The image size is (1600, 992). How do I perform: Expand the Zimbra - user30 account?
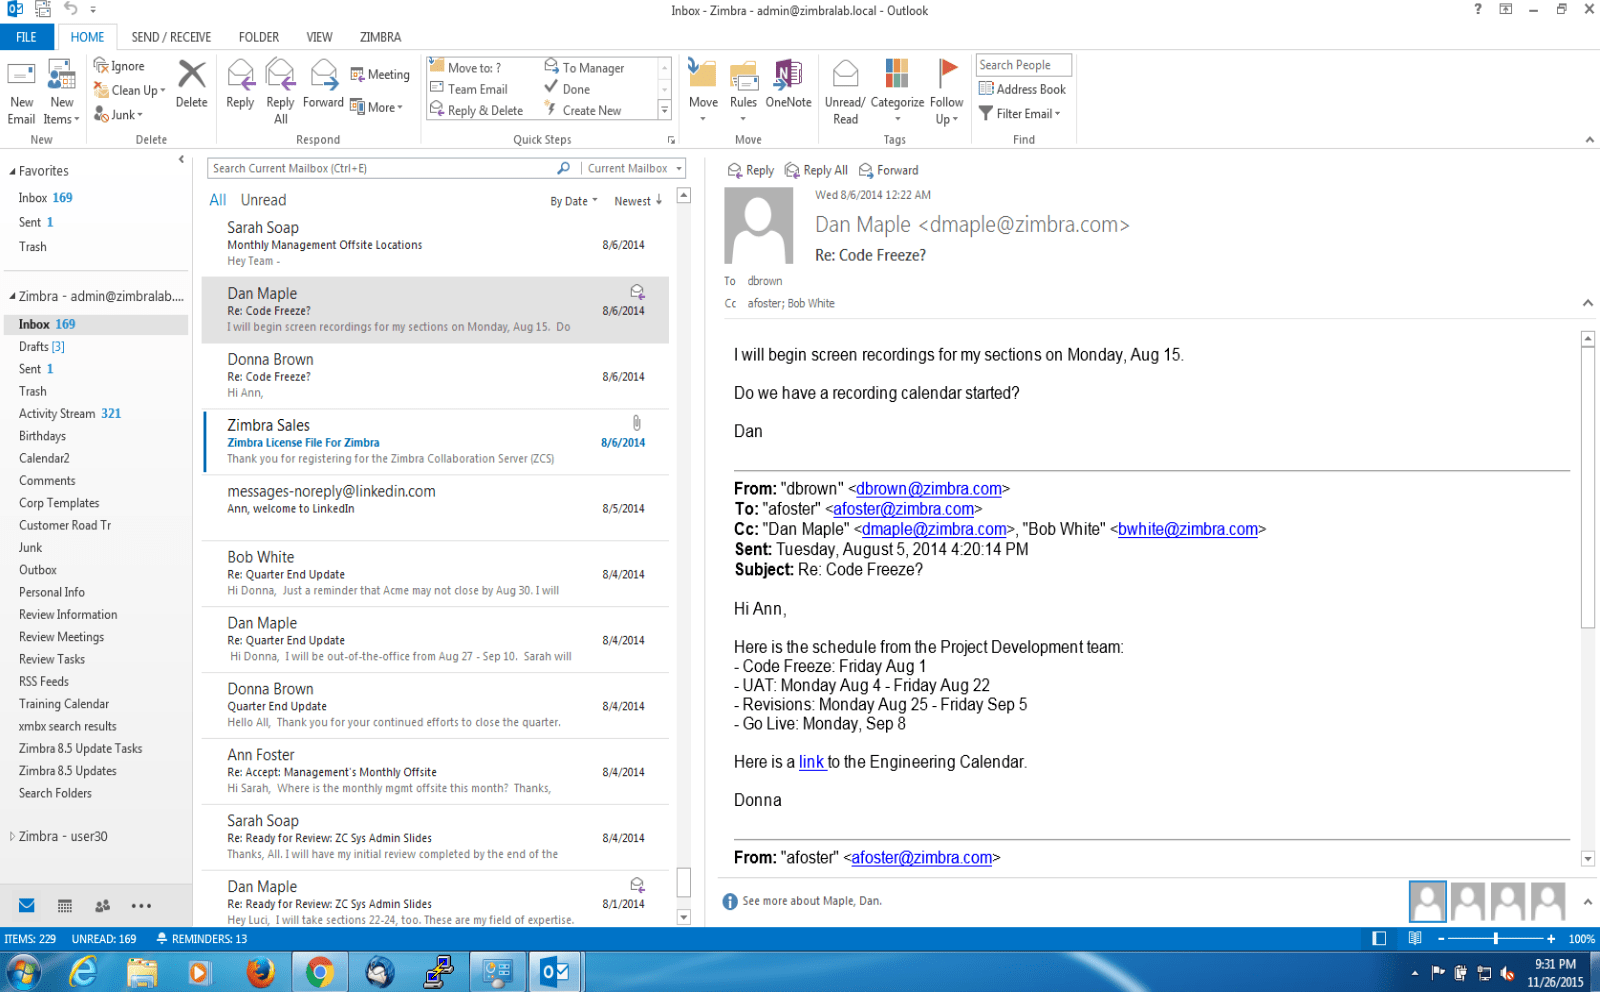tap(12, 836)
